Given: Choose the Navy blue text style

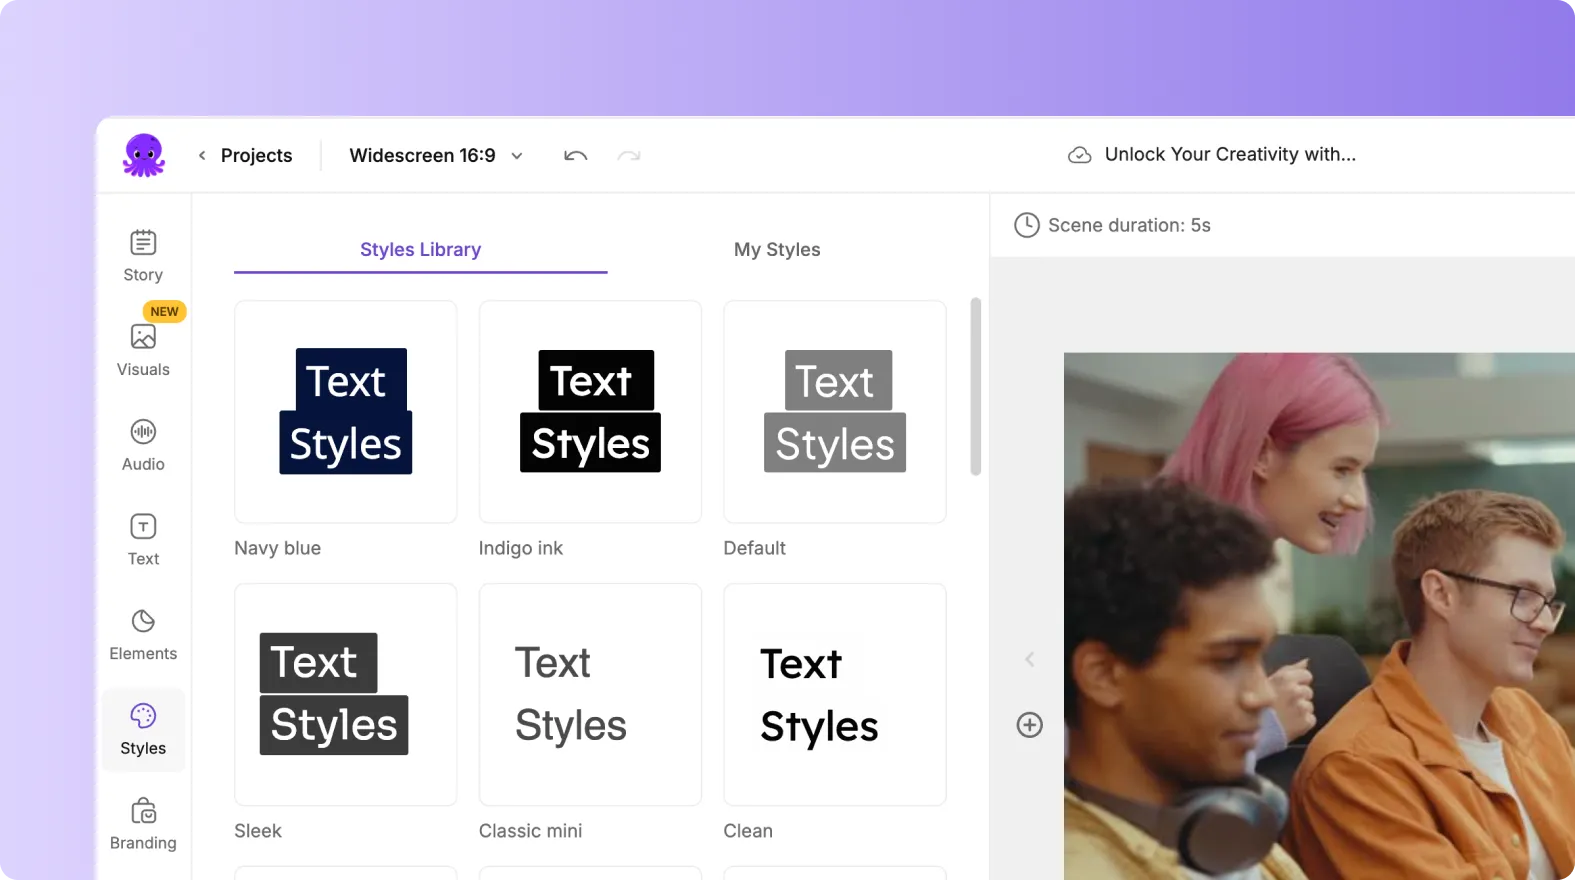Looking at the screenshot, I should tap(346, 412).
